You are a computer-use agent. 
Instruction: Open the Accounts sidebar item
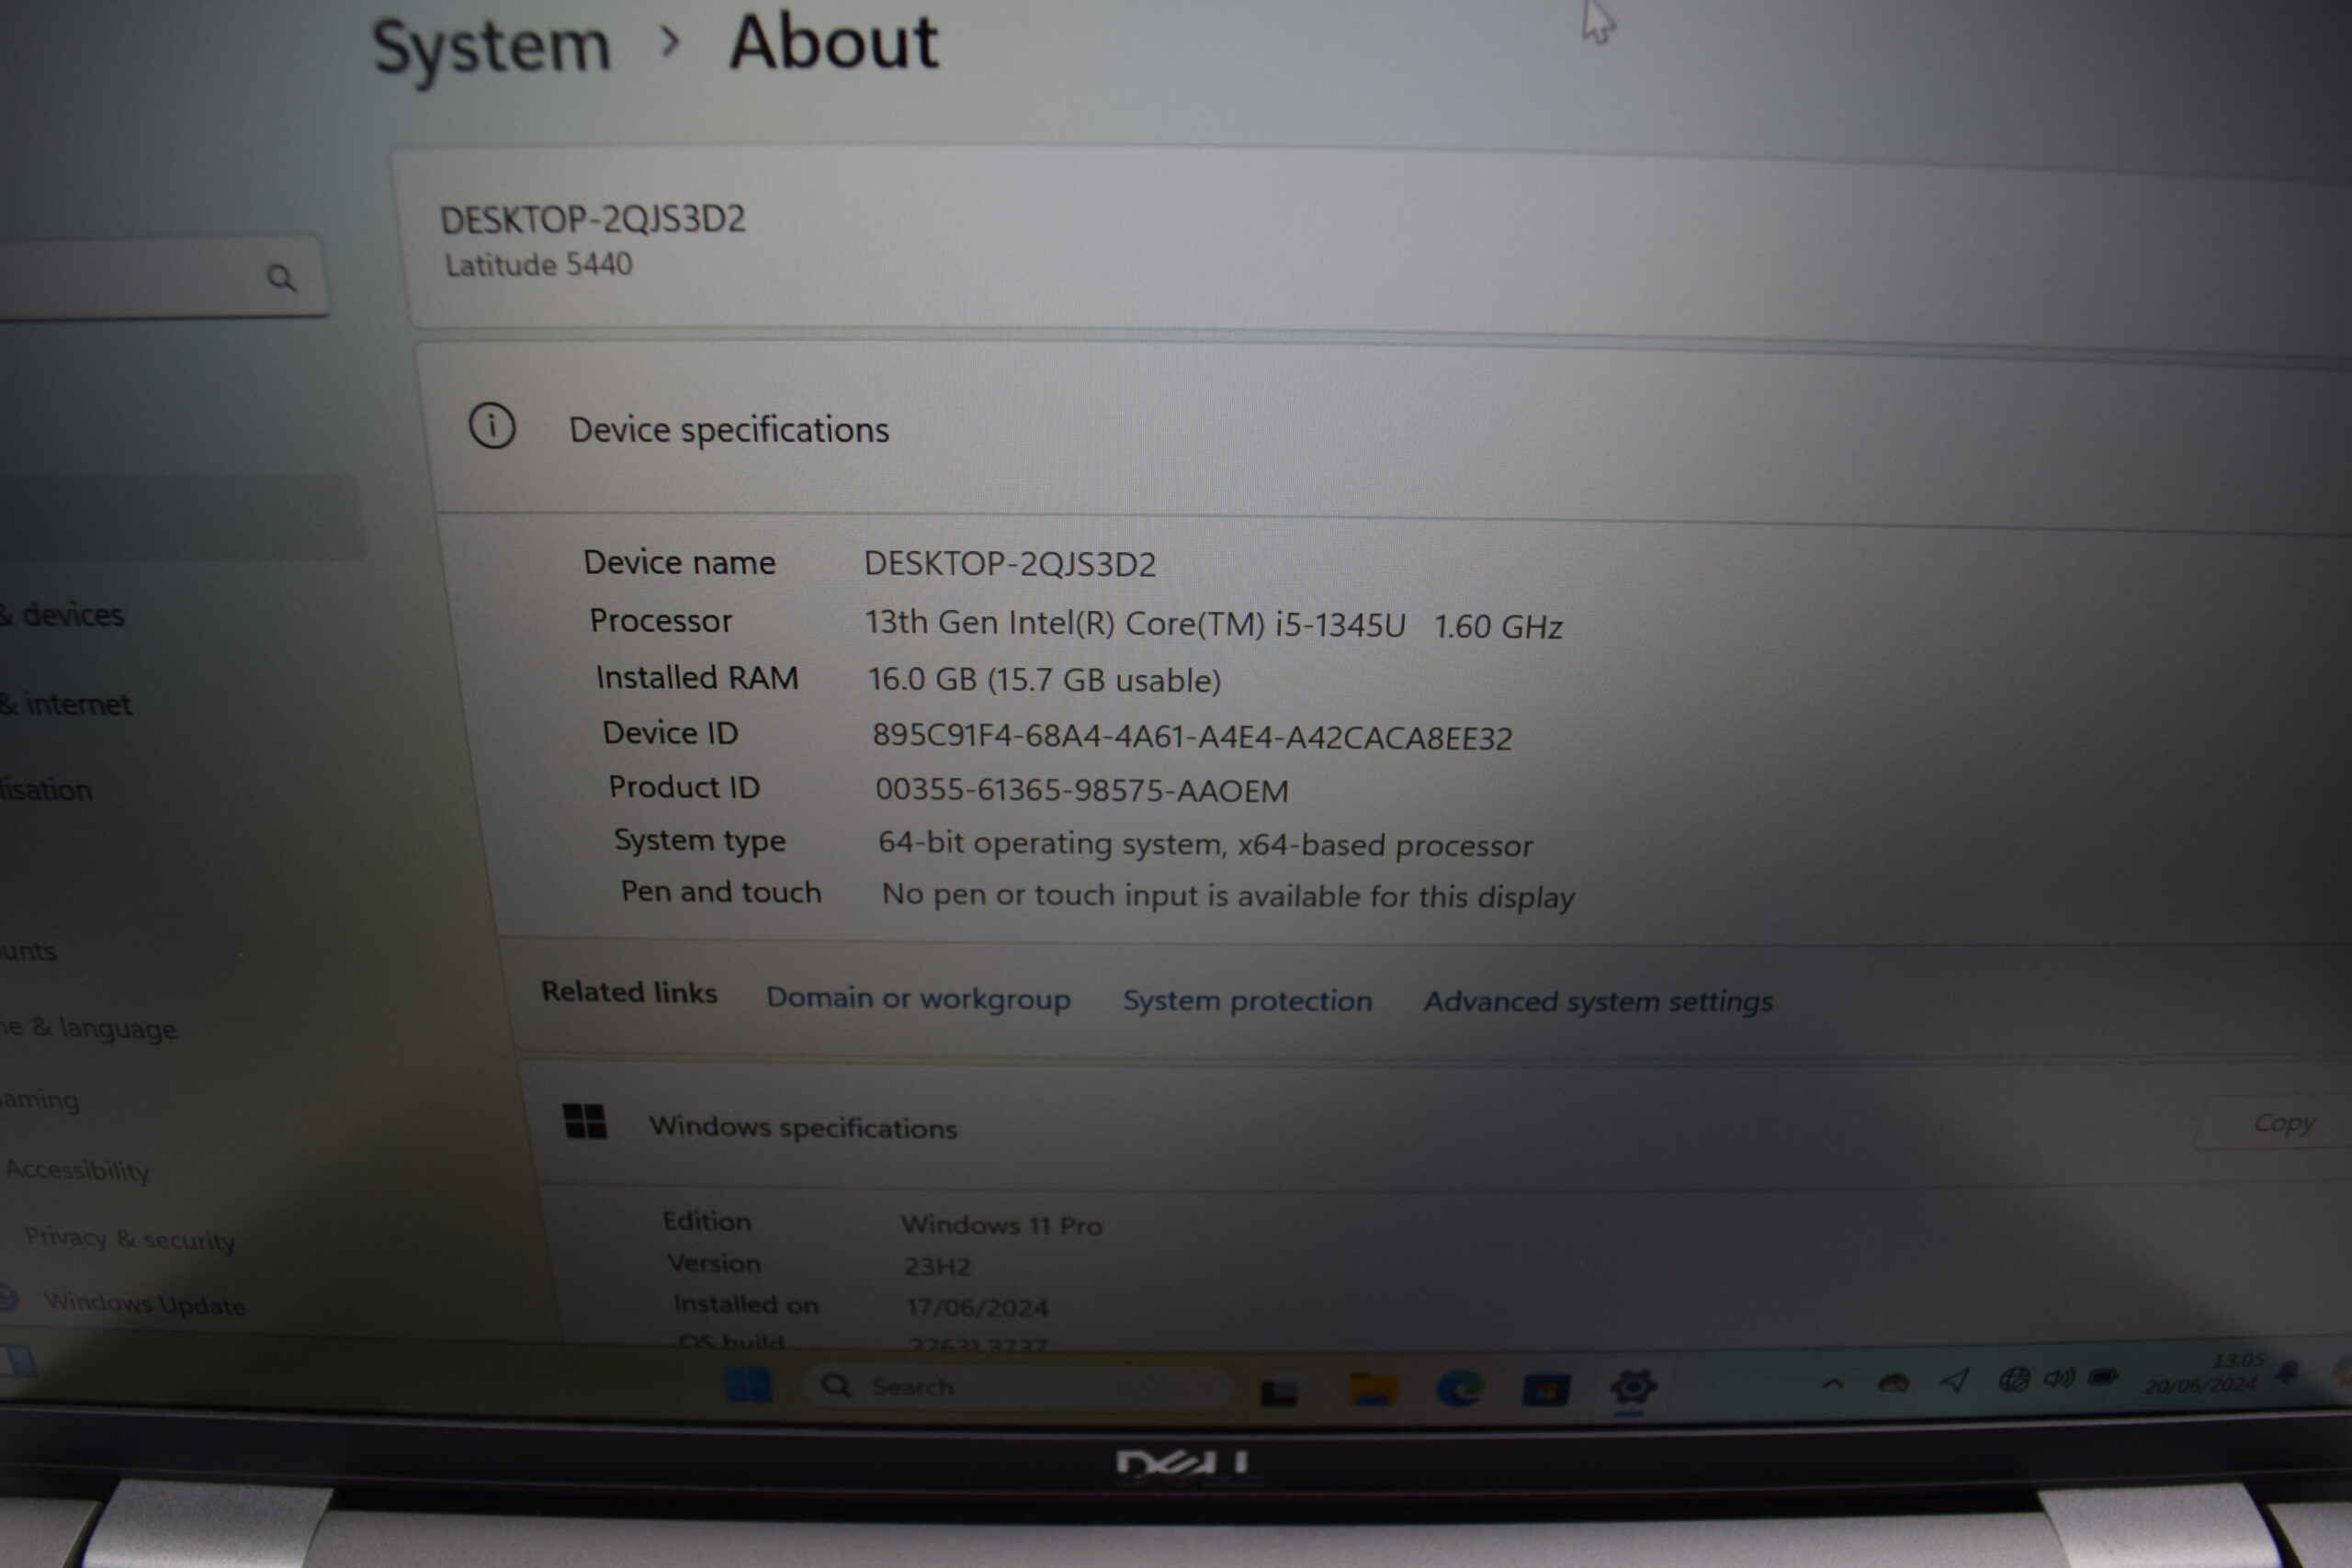pyautogui.click(x=28, y=950)
